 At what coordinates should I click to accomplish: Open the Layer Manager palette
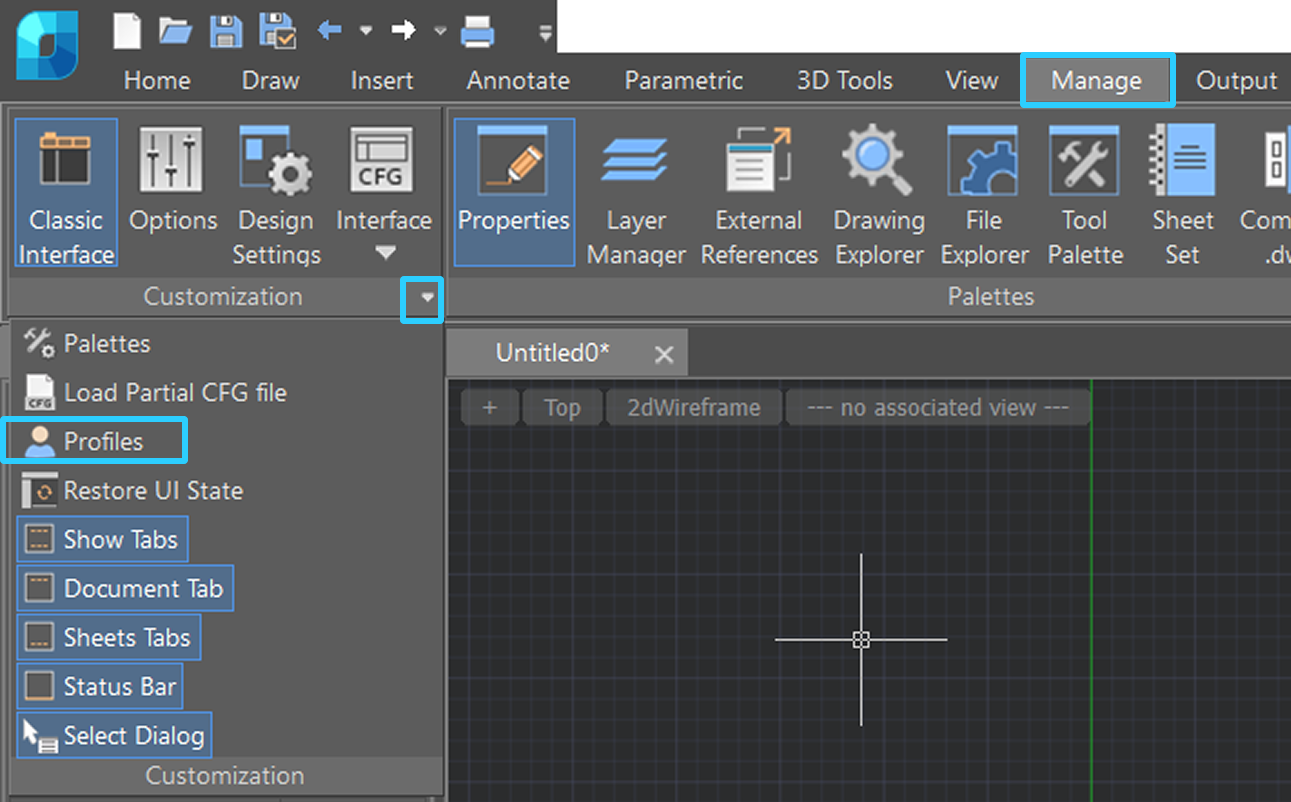635,195
